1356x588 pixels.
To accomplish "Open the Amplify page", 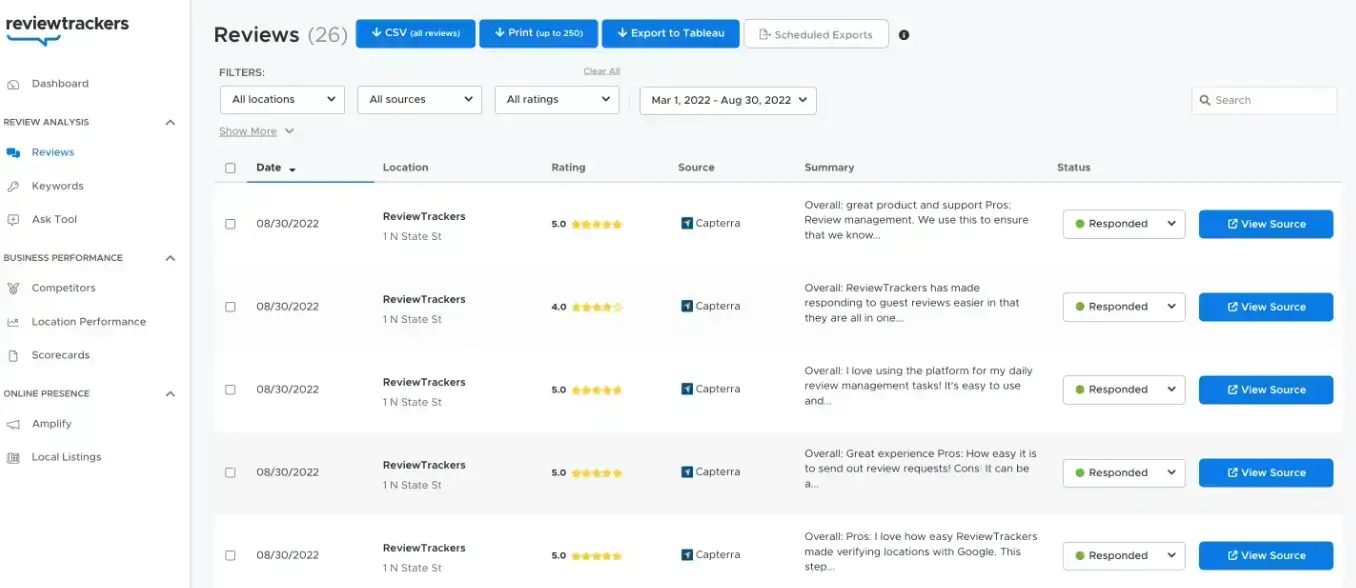I will pyautogui.click(x=52, y=424).
